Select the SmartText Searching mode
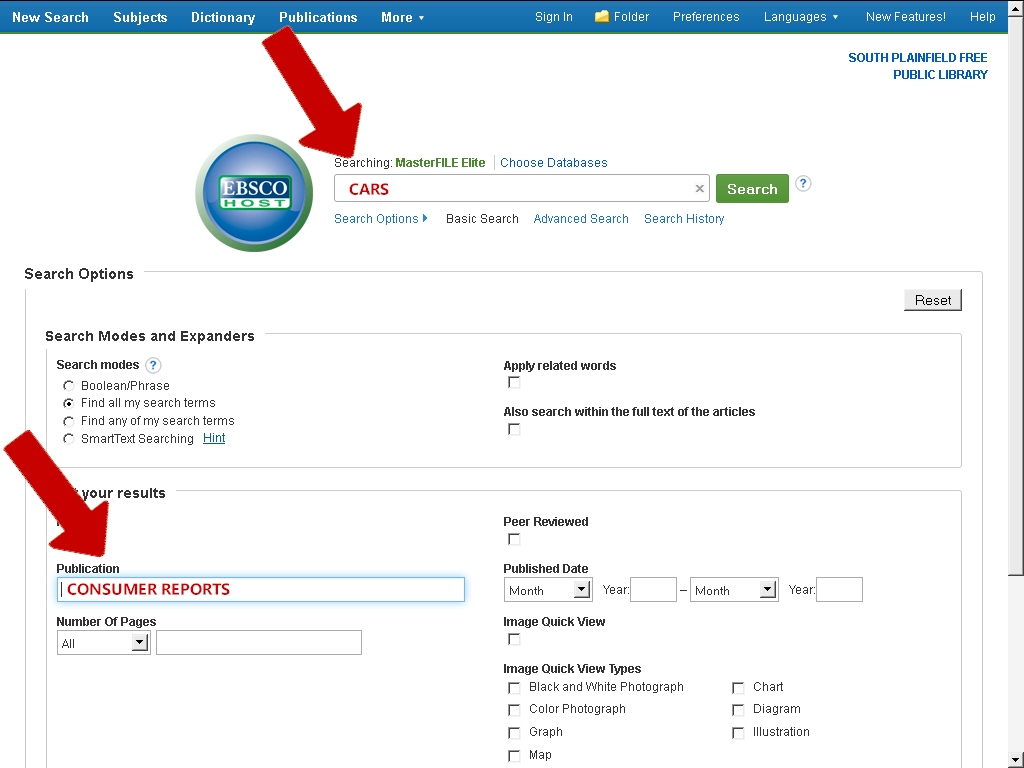Screen dimensions: 1024x768 pyautogui.click(x=69, y=439)
